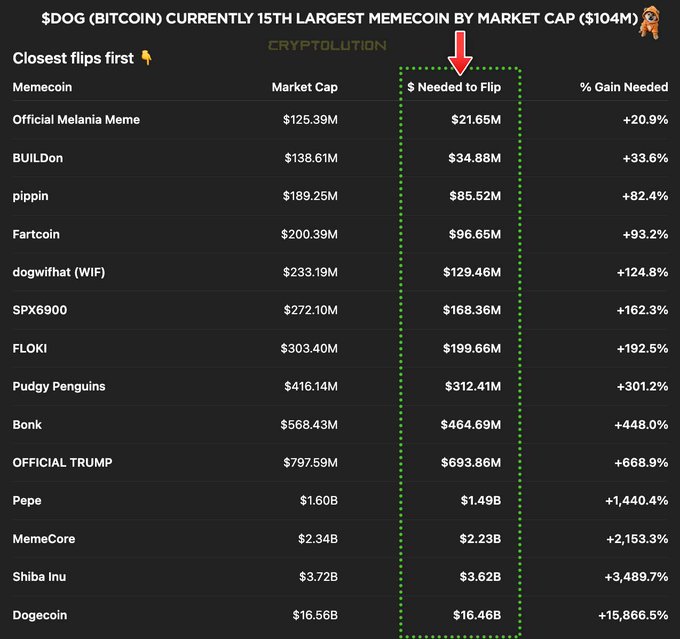680x639 pixels.
Task: Click the $16.56B market cap value
Action: click(315, 615)
